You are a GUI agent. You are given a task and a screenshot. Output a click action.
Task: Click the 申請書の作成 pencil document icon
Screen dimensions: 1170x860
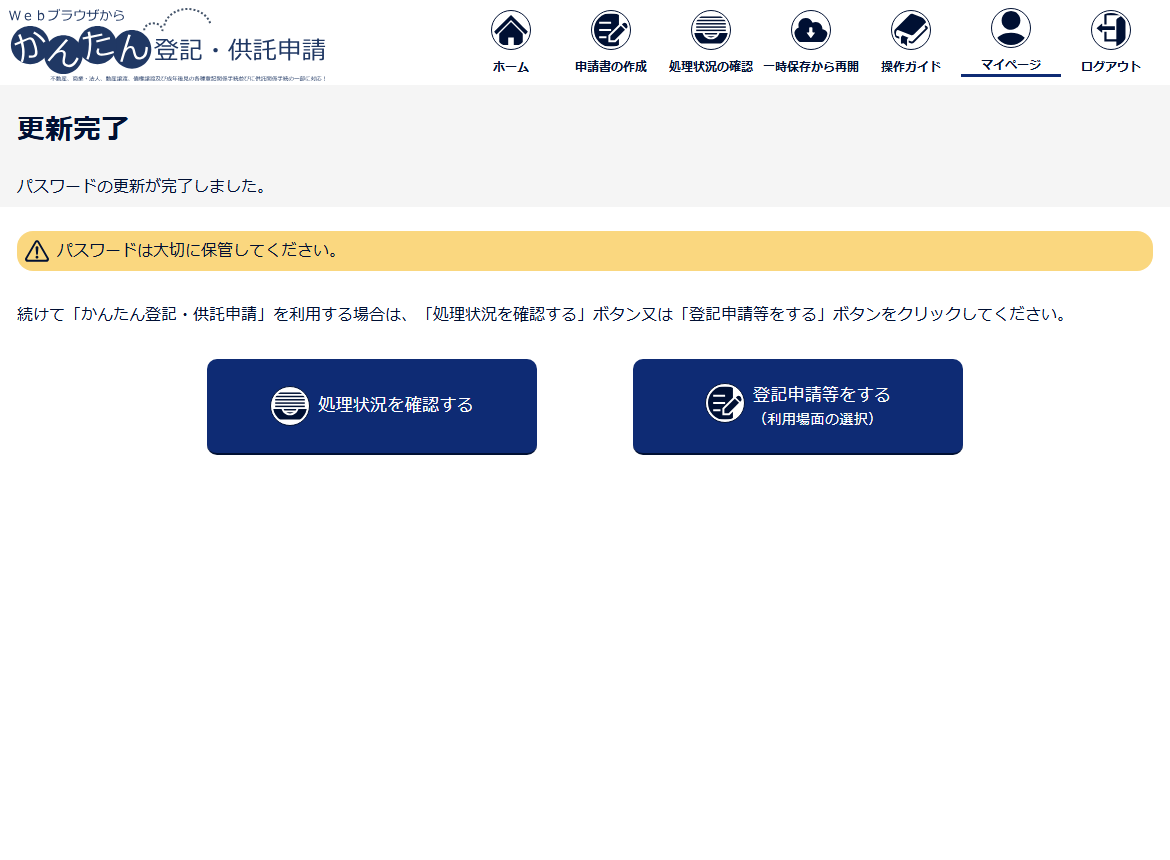[611, 30]
